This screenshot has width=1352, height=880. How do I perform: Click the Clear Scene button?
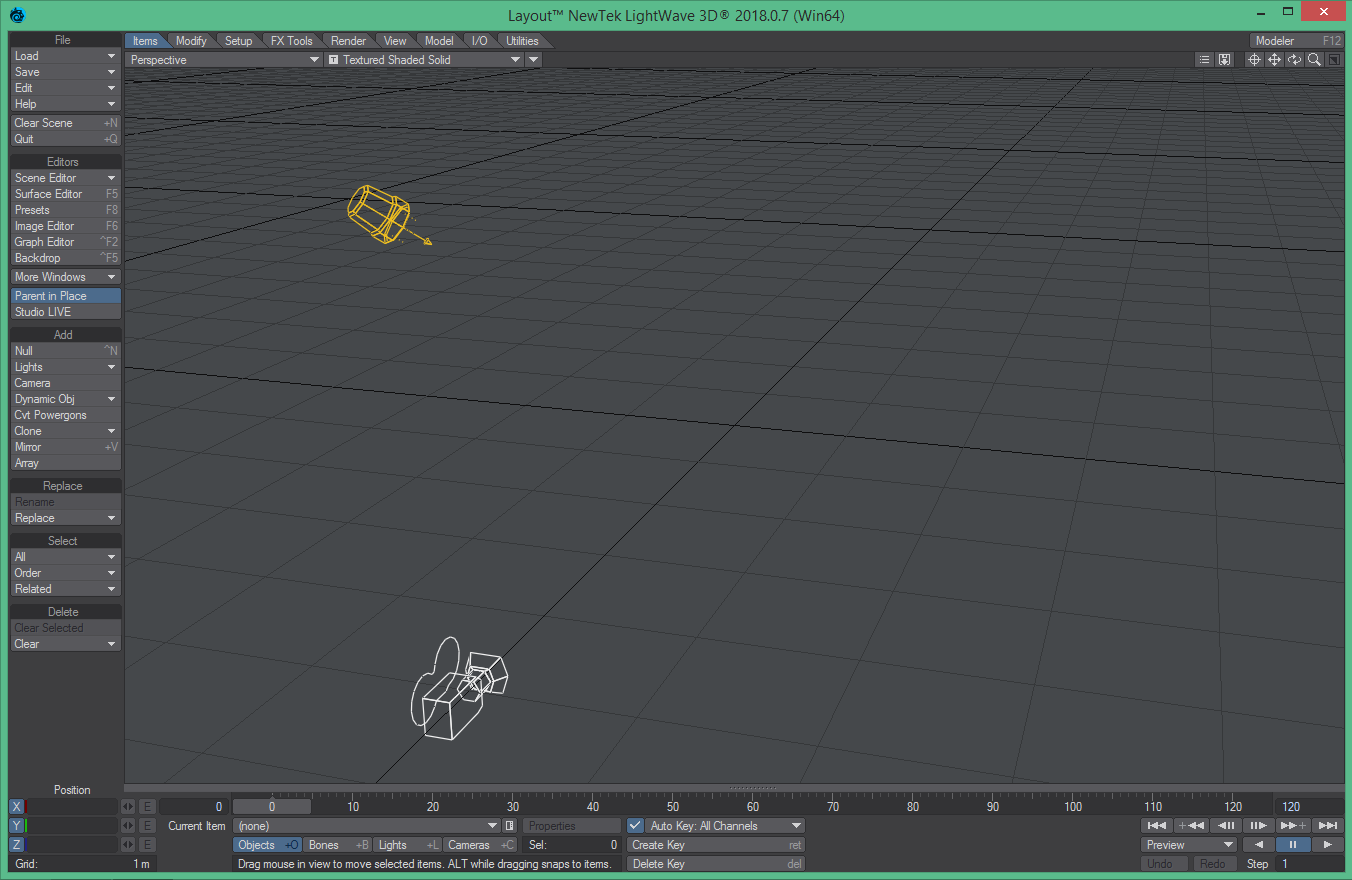tap(66, 123)
